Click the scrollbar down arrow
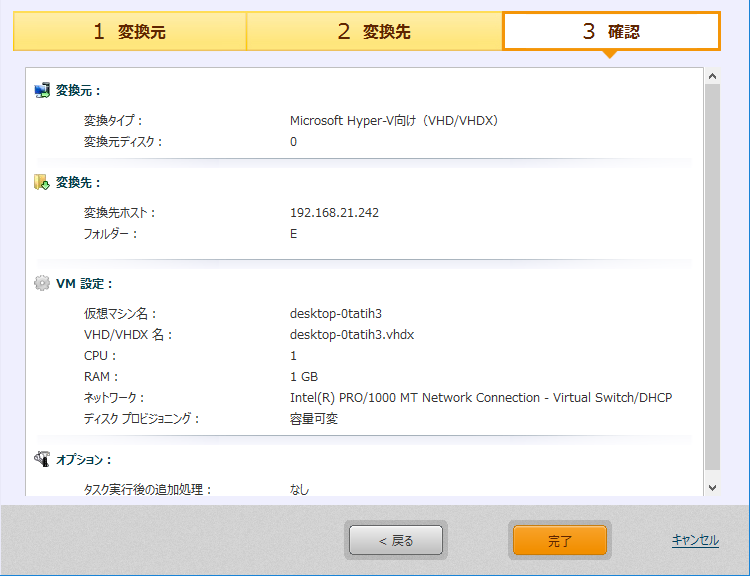This screenshot has width=750, height=576. pyautogui.click(x=712, y=487)
